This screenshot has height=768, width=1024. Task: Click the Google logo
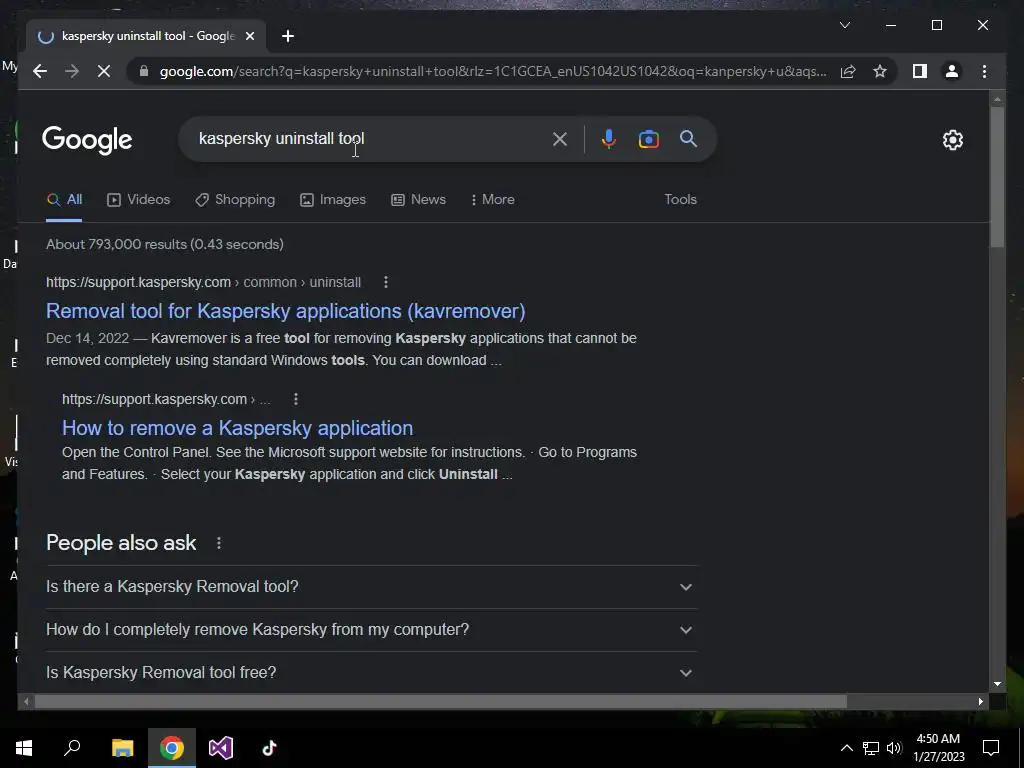click(87, 140)
